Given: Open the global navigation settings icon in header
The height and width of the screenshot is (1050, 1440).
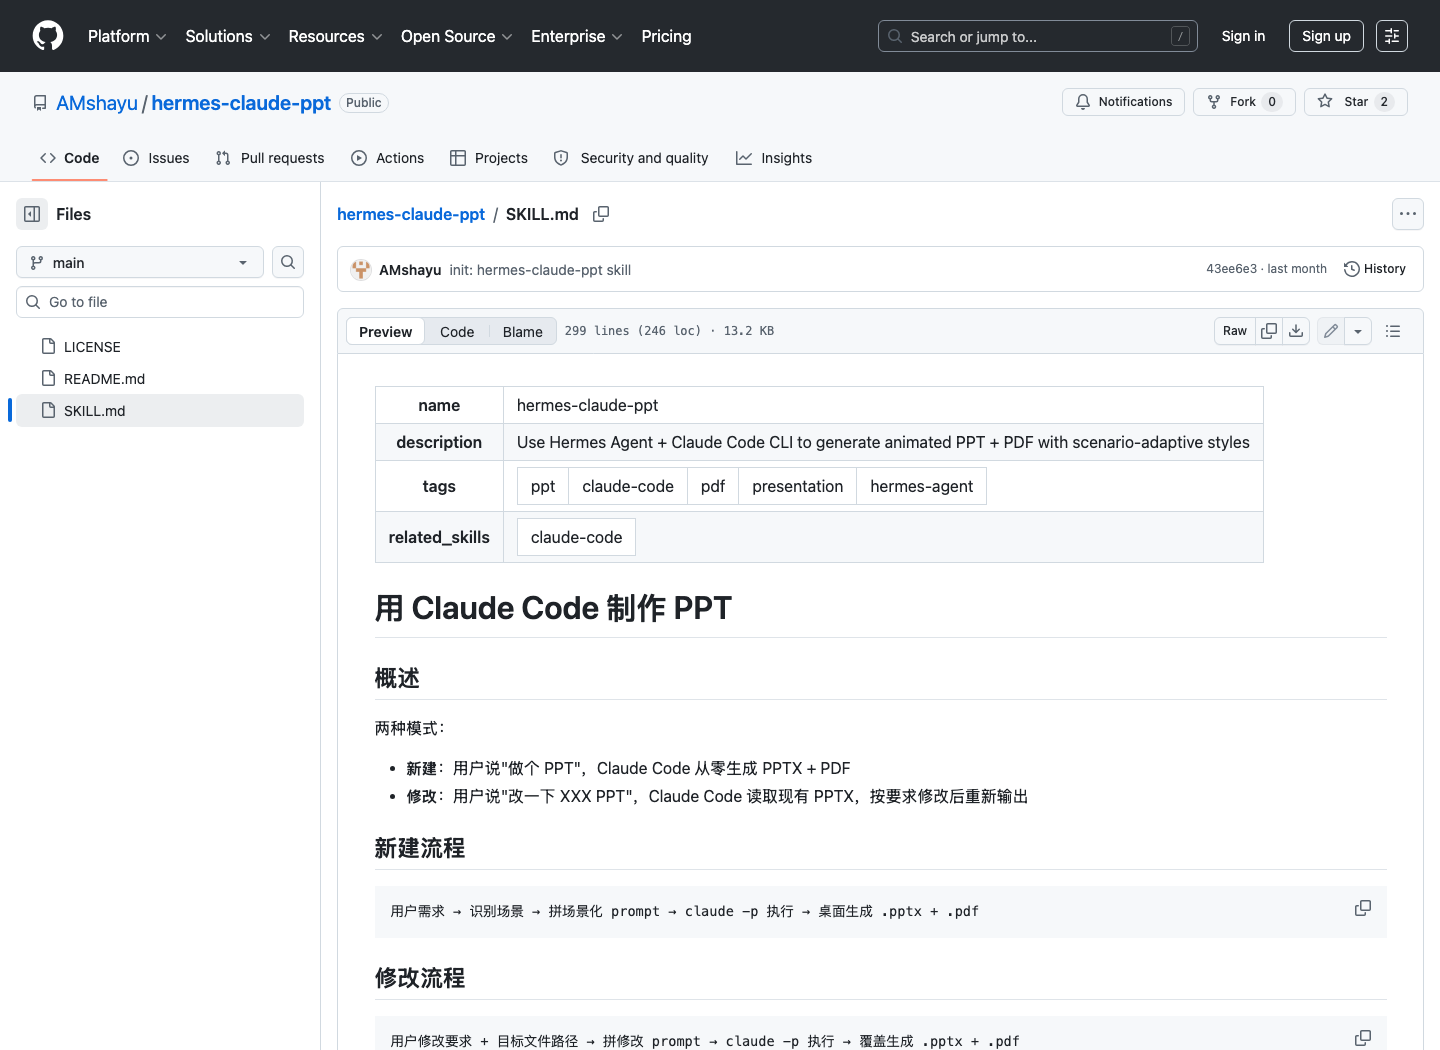Looking at the screenshot, I should point(1392,36).
